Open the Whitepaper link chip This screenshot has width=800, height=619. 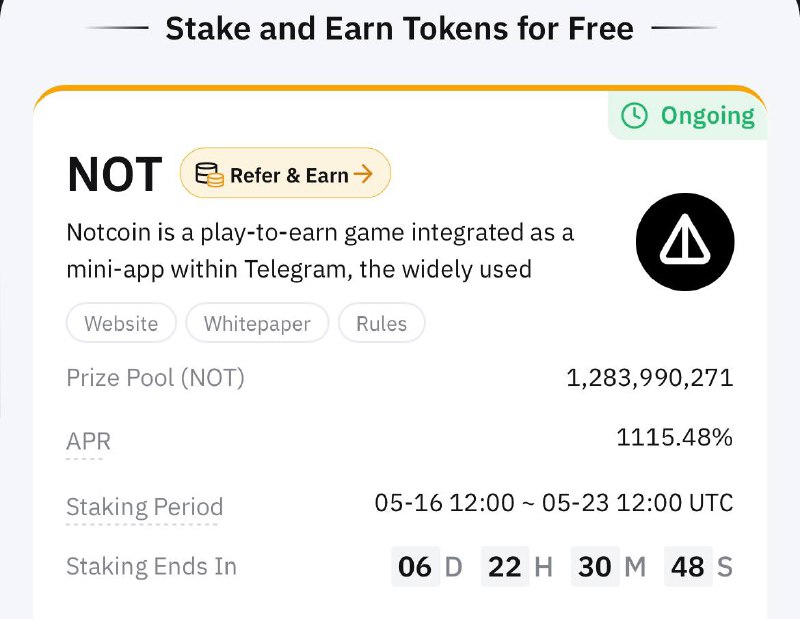tap(257, 323)
